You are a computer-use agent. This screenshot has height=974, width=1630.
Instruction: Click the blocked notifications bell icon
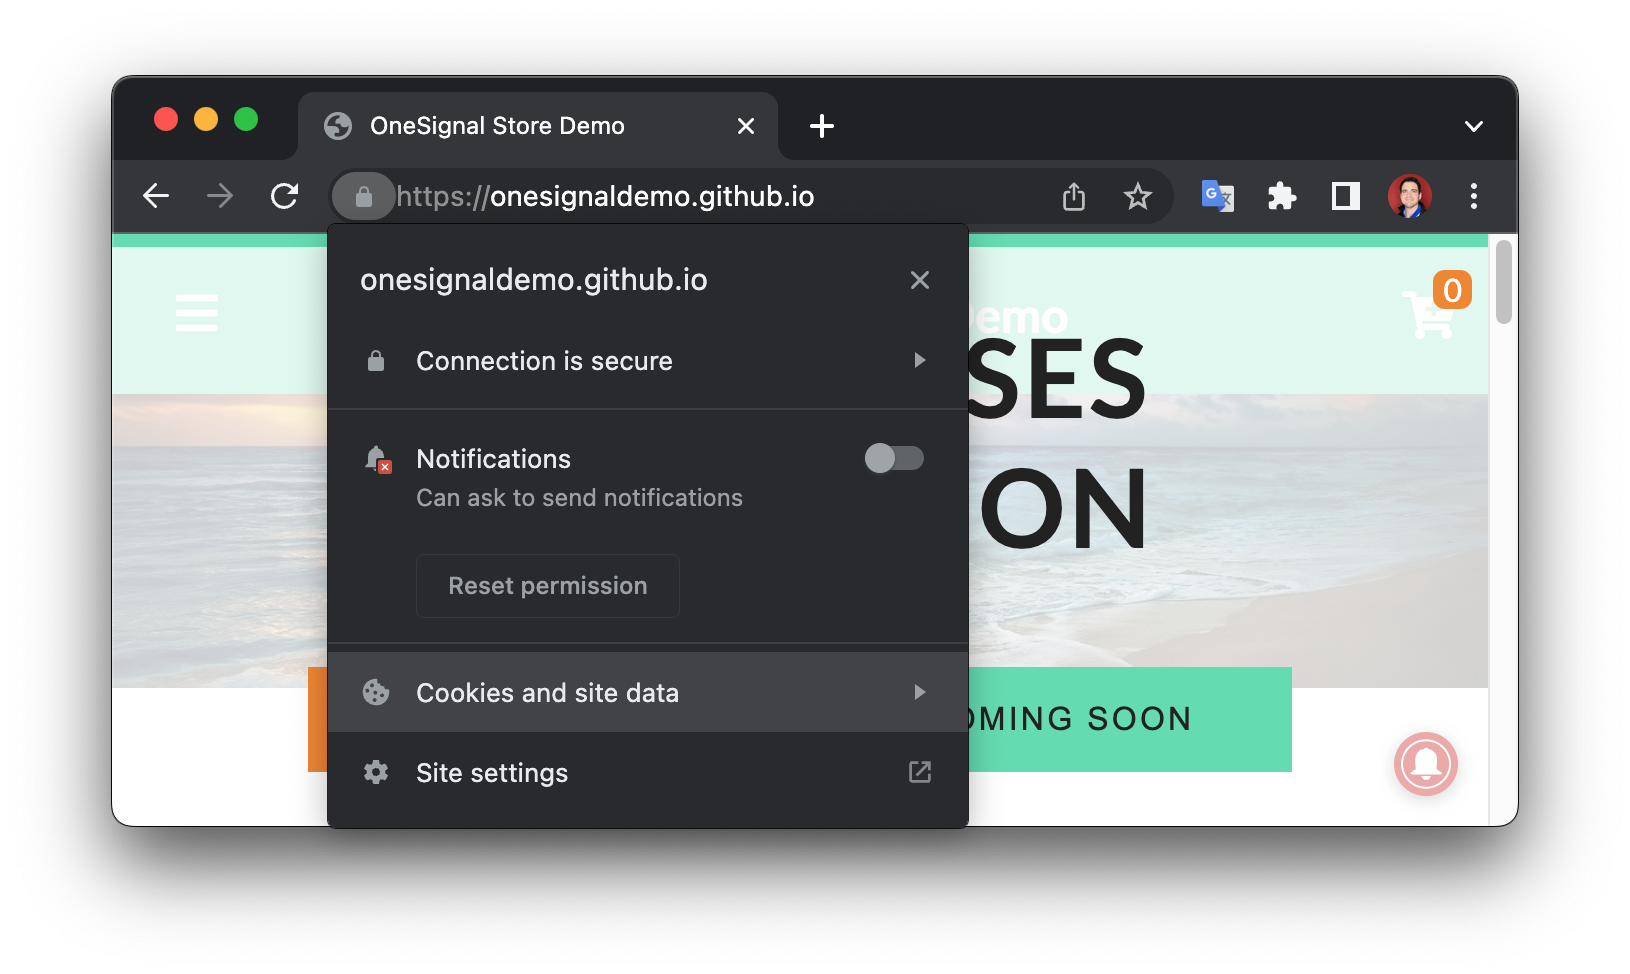(378, 460)
